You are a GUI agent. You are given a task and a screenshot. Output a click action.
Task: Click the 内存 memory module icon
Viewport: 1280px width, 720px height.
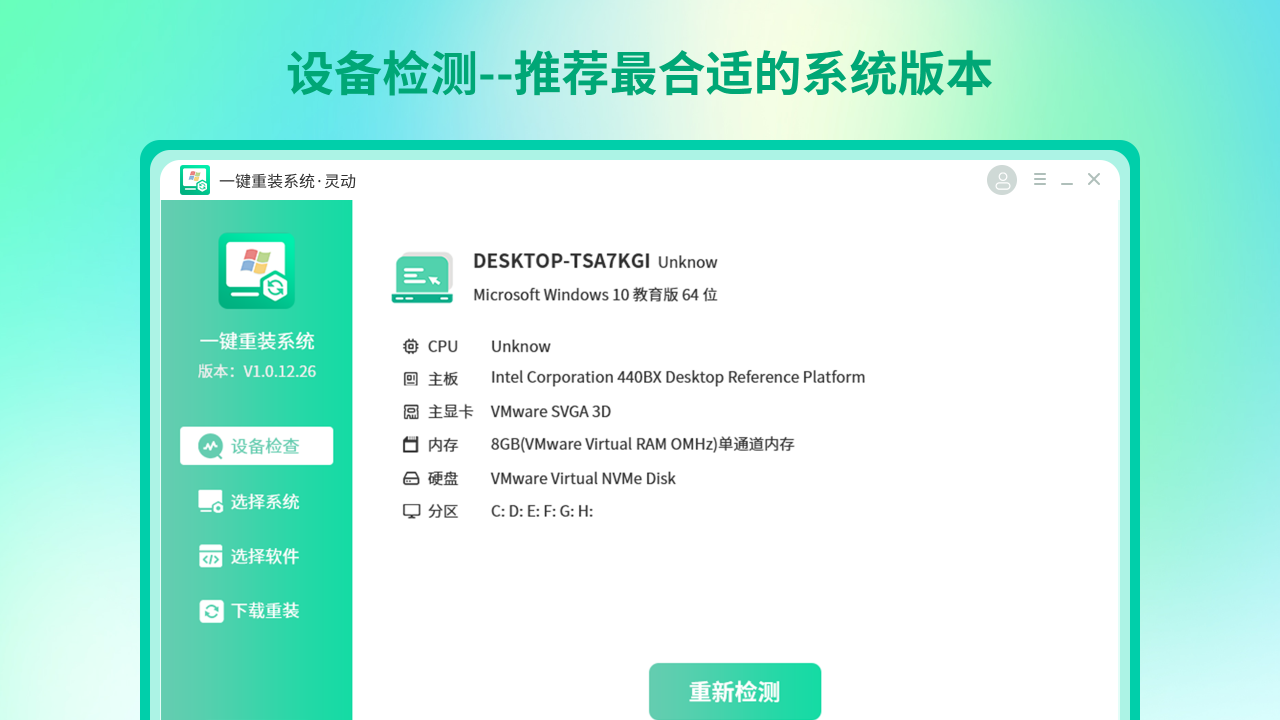tap(411, 445)
